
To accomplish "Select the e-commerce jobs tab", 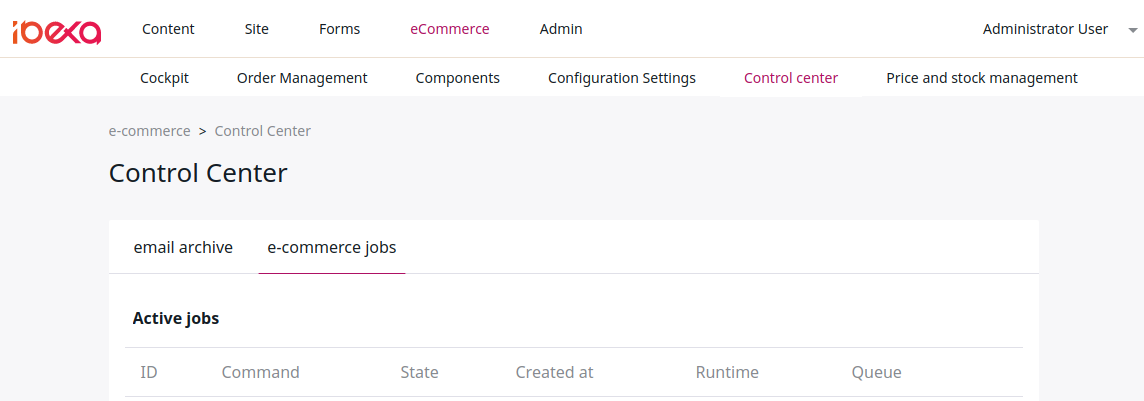I will (332, 247).
